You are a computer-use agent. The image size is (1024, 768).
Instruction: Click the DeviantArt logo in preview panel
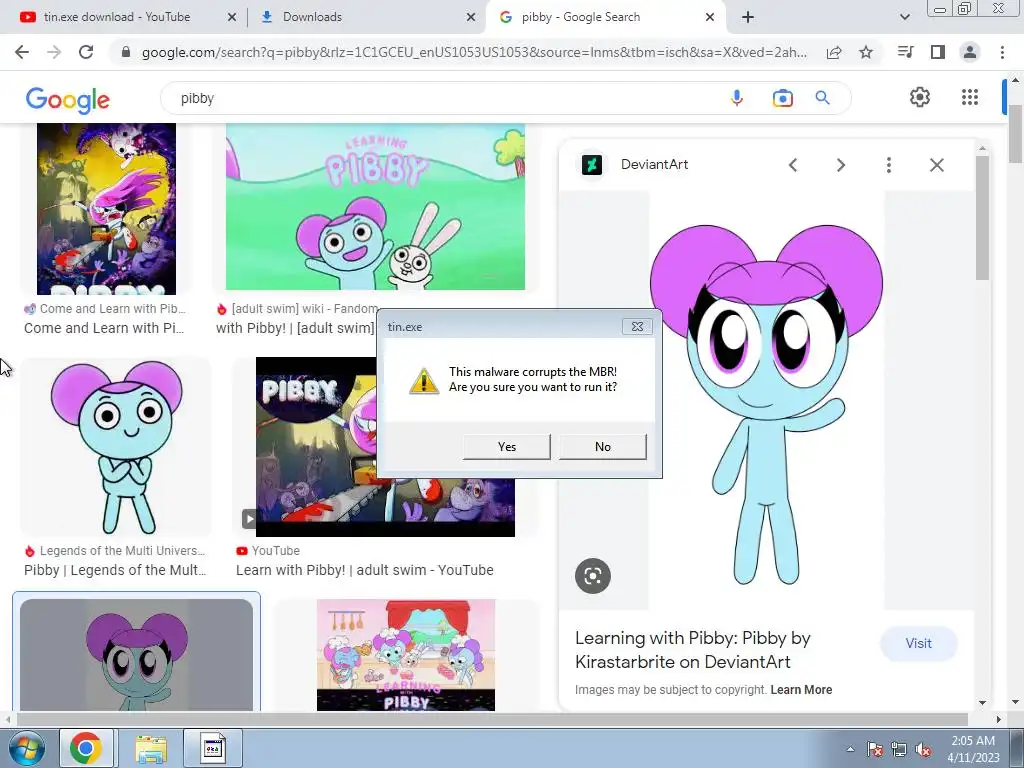pos(592,165)
